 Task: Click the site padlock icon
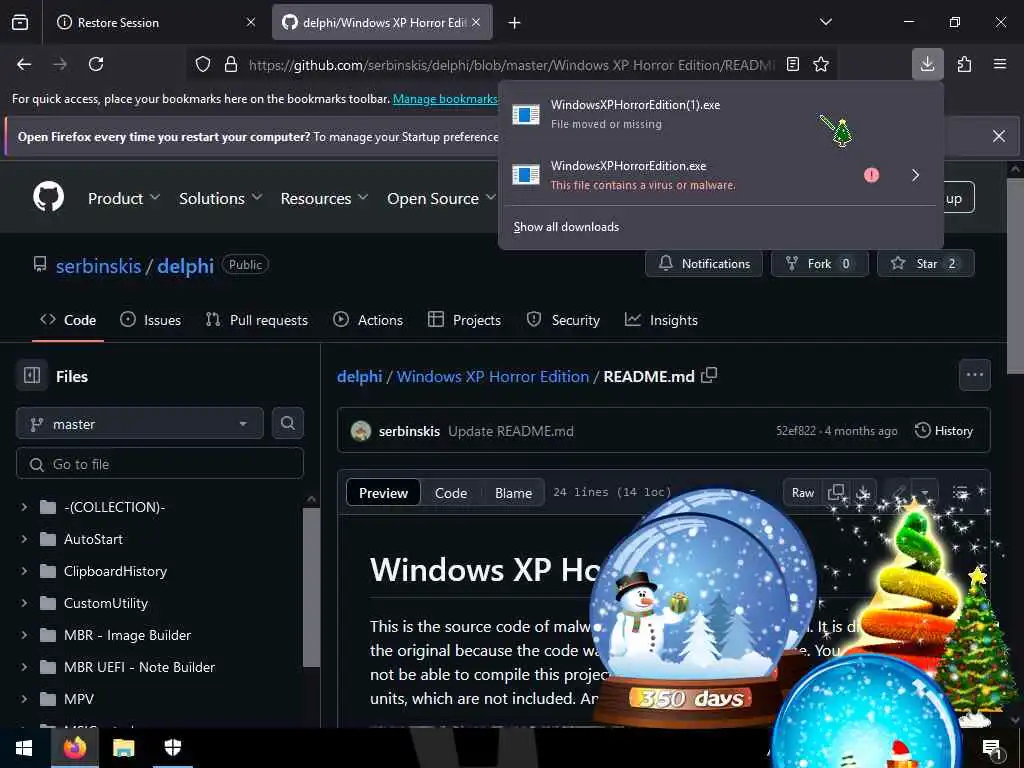pos(231,65)
